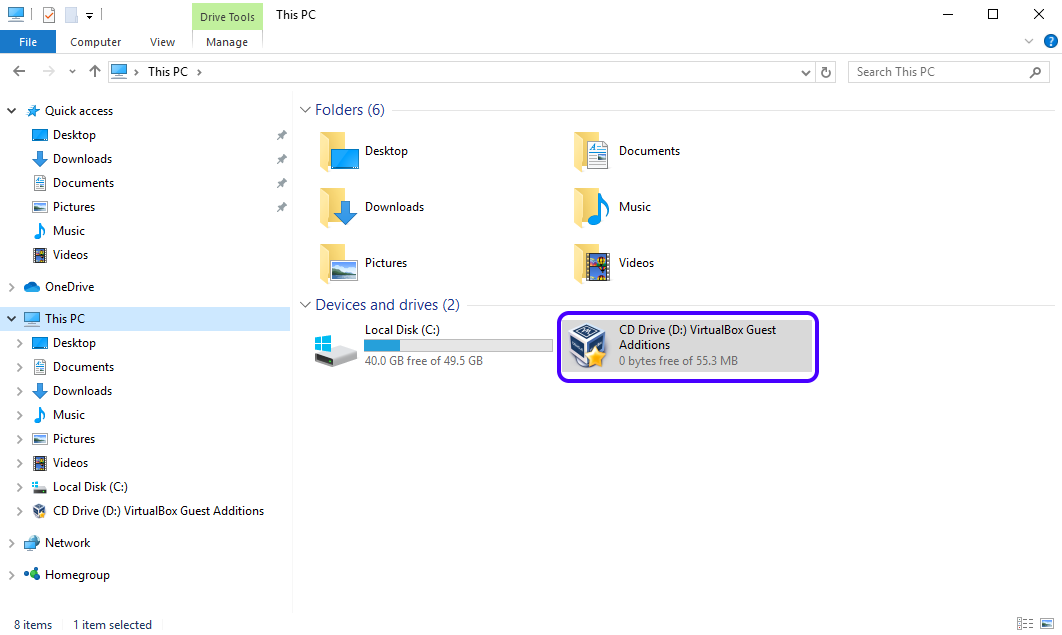This screenshot has height=635, width=1062.
Task: Click '40.0 GB free of 49.5 GB' text
Action: (x=423, y=361)
